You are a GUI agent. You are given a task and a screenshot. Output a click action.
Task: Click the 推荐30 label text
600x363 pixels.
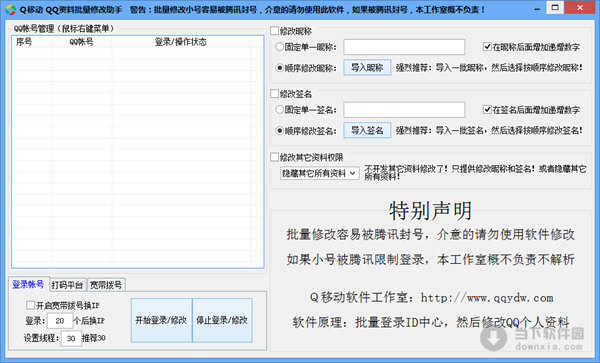click(94, 338)
